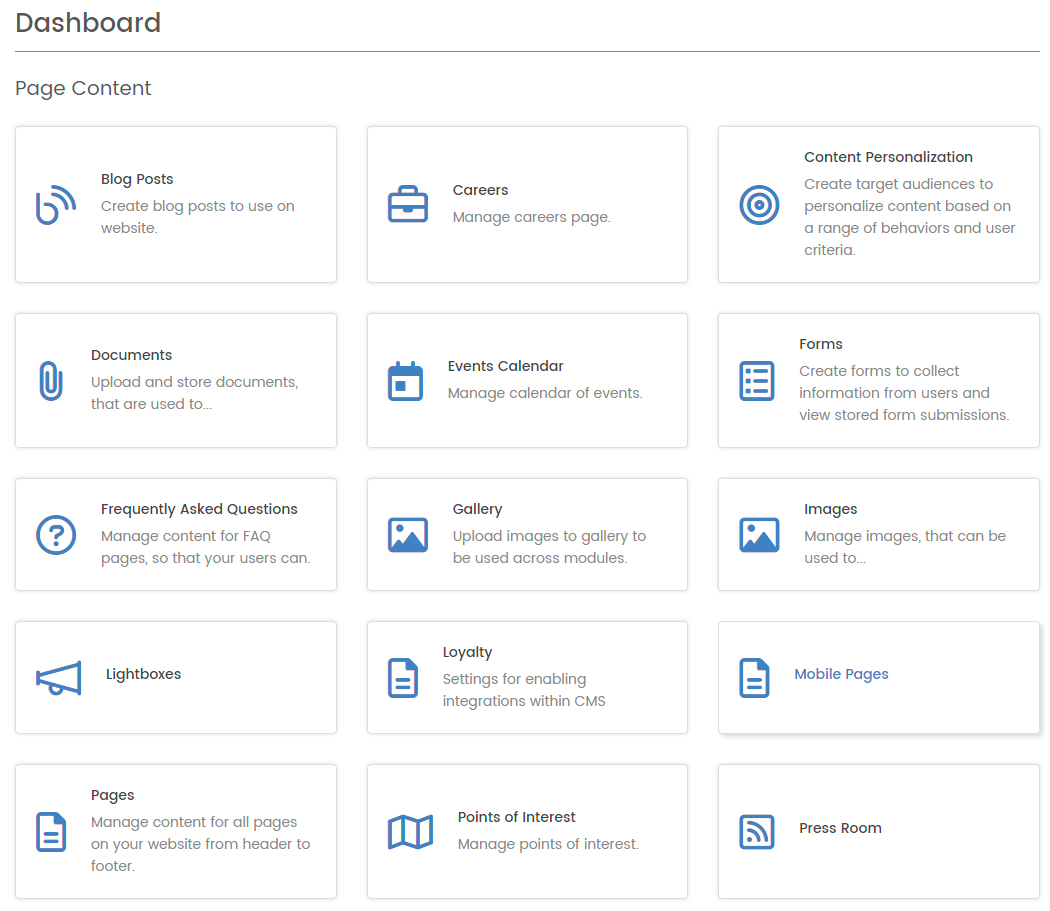Image resolution: width=1050 pixels, height=911 pixels.
Task: Click 'Create blog posts to use on website.' text
Action: pyautogui.click(x=198, y=217)
